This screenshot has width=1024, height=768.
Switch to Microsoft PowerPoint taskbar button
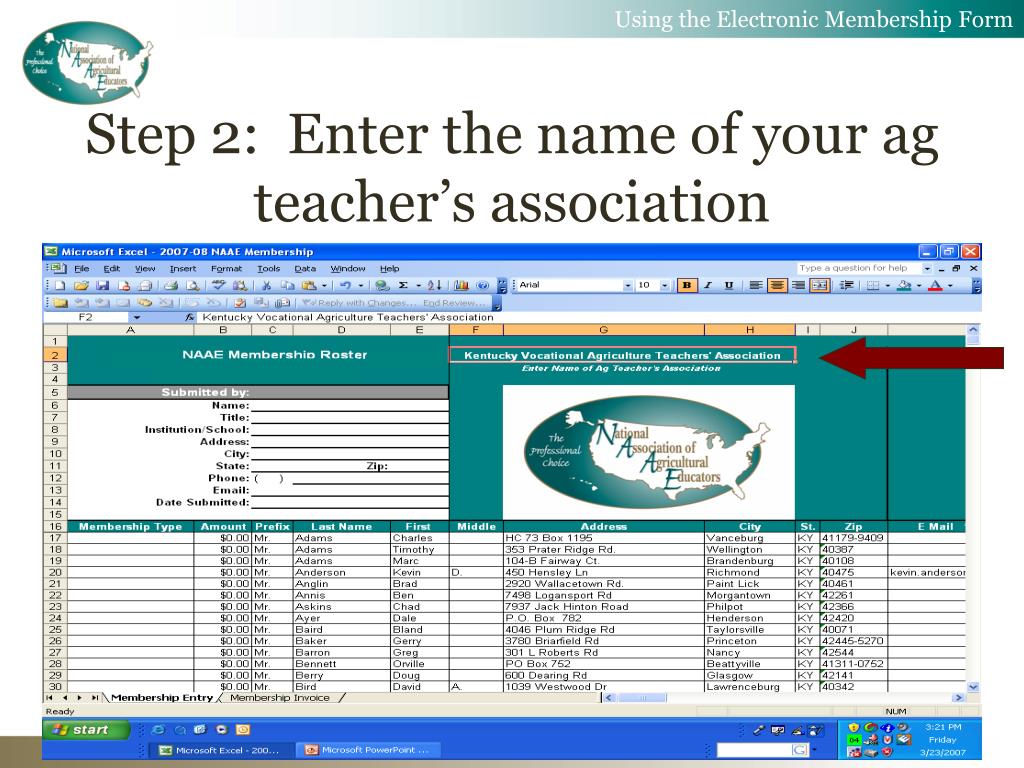click(369, 750)
